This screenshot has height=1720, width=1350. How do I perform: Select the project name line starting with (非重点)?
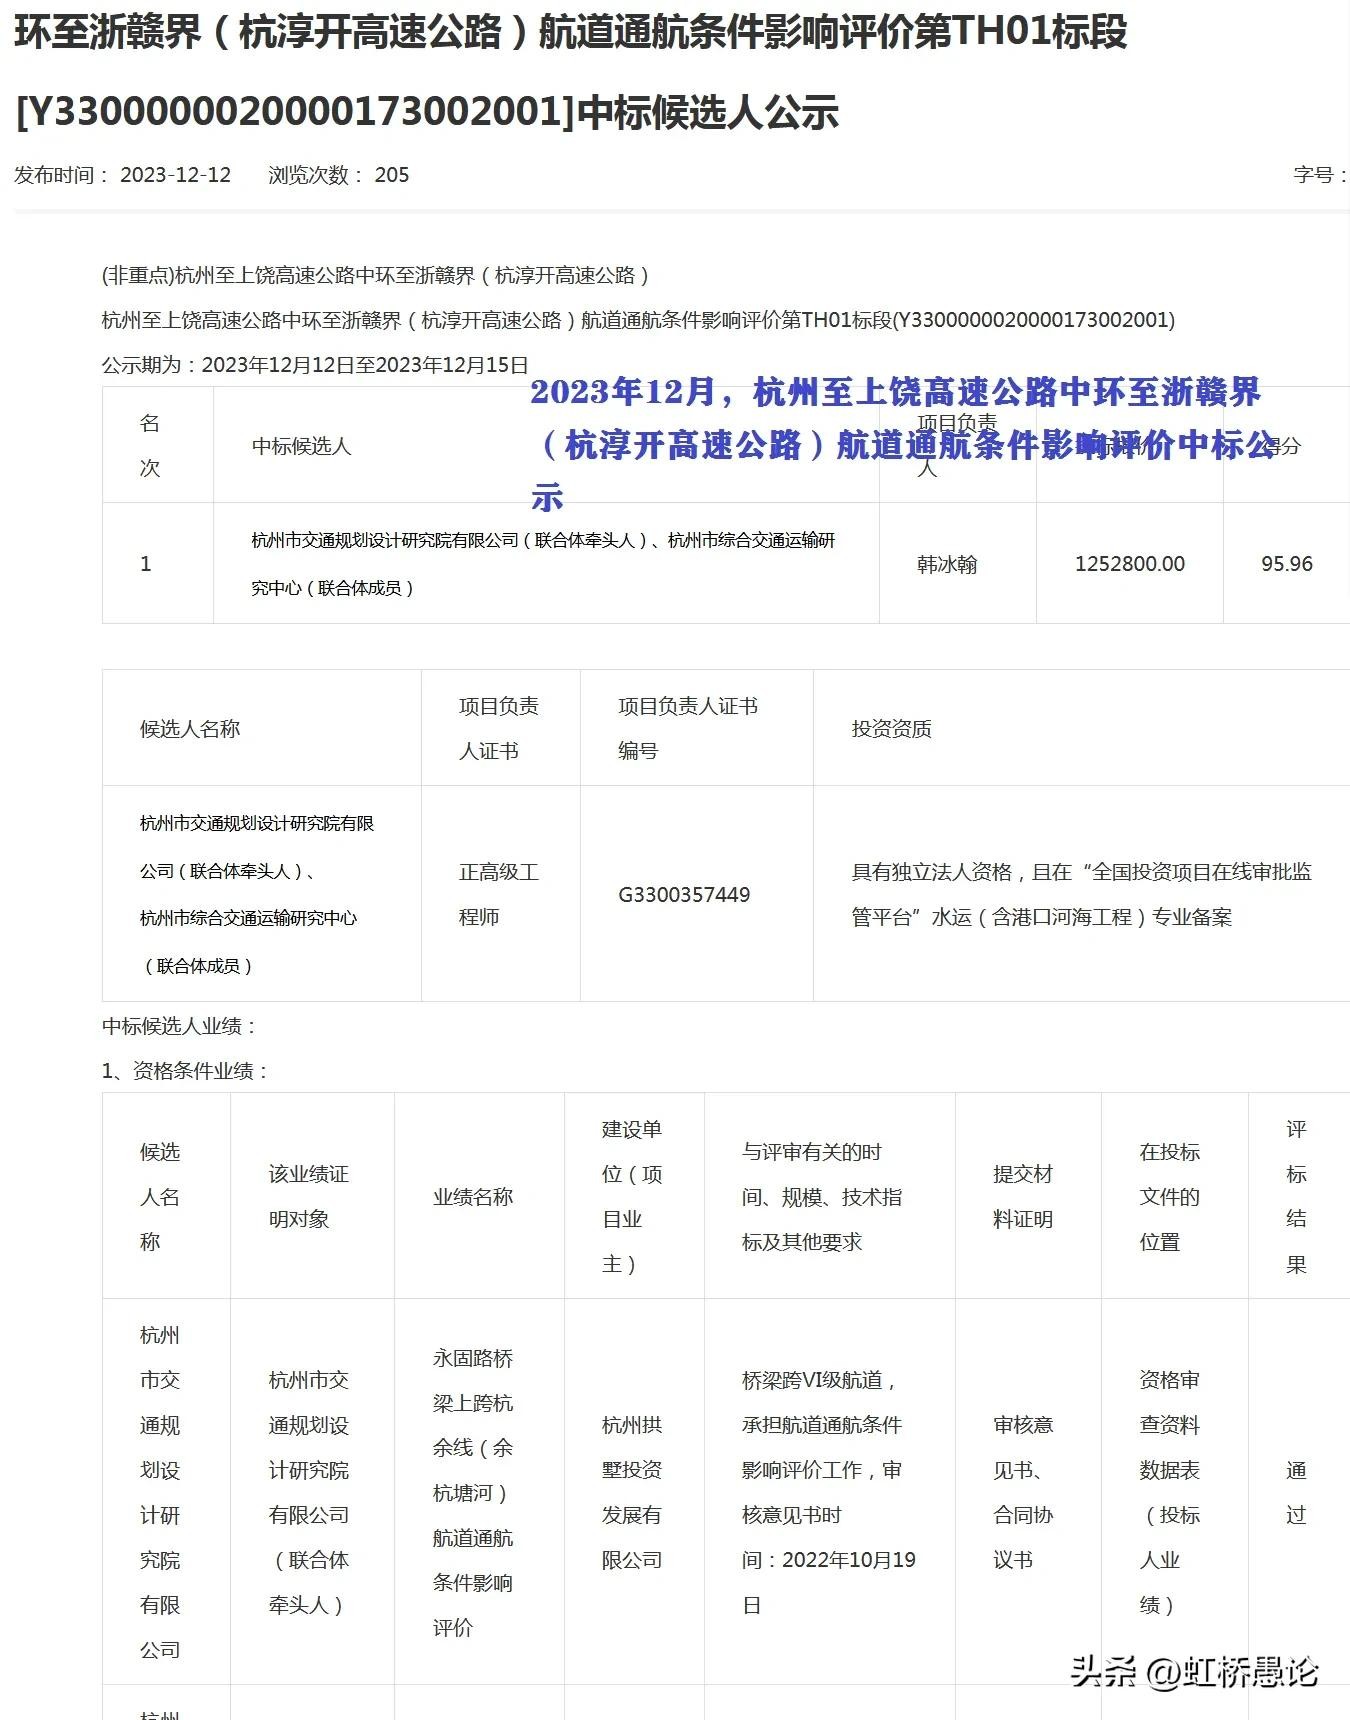tap(377, 276)
